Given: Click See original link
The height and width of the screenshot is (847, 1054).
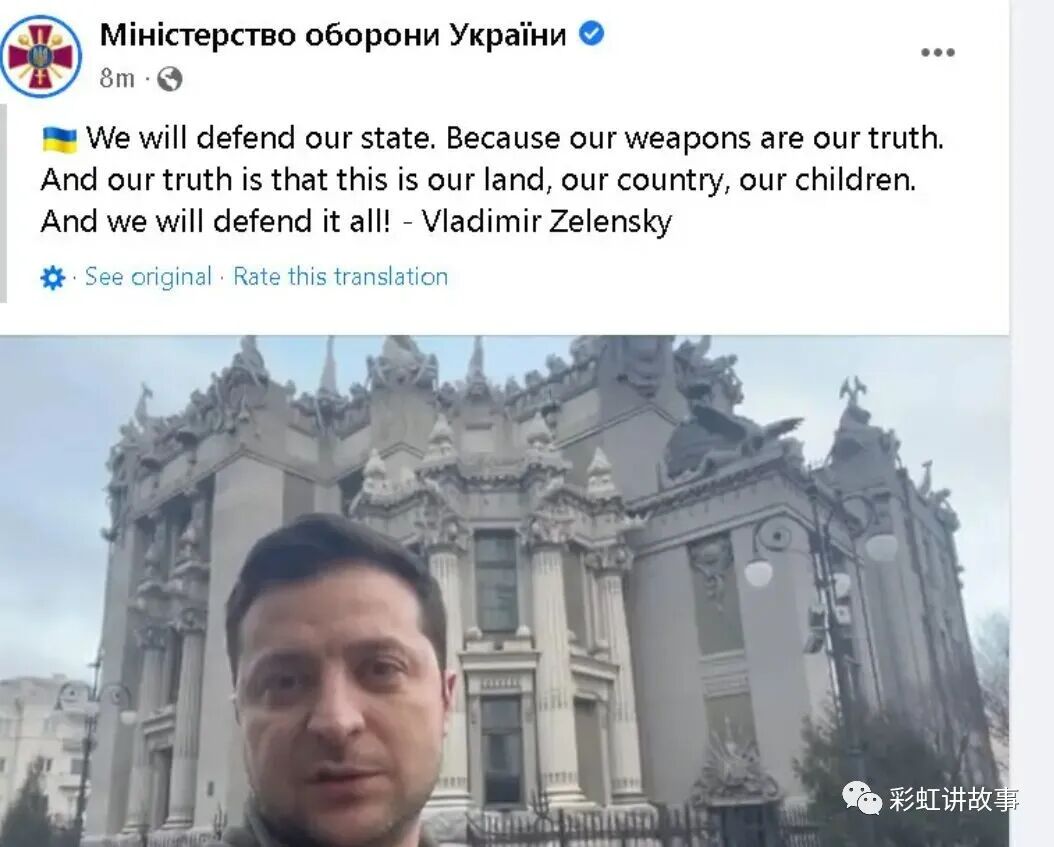Looking at the screenshot, I should pos(148,276).
